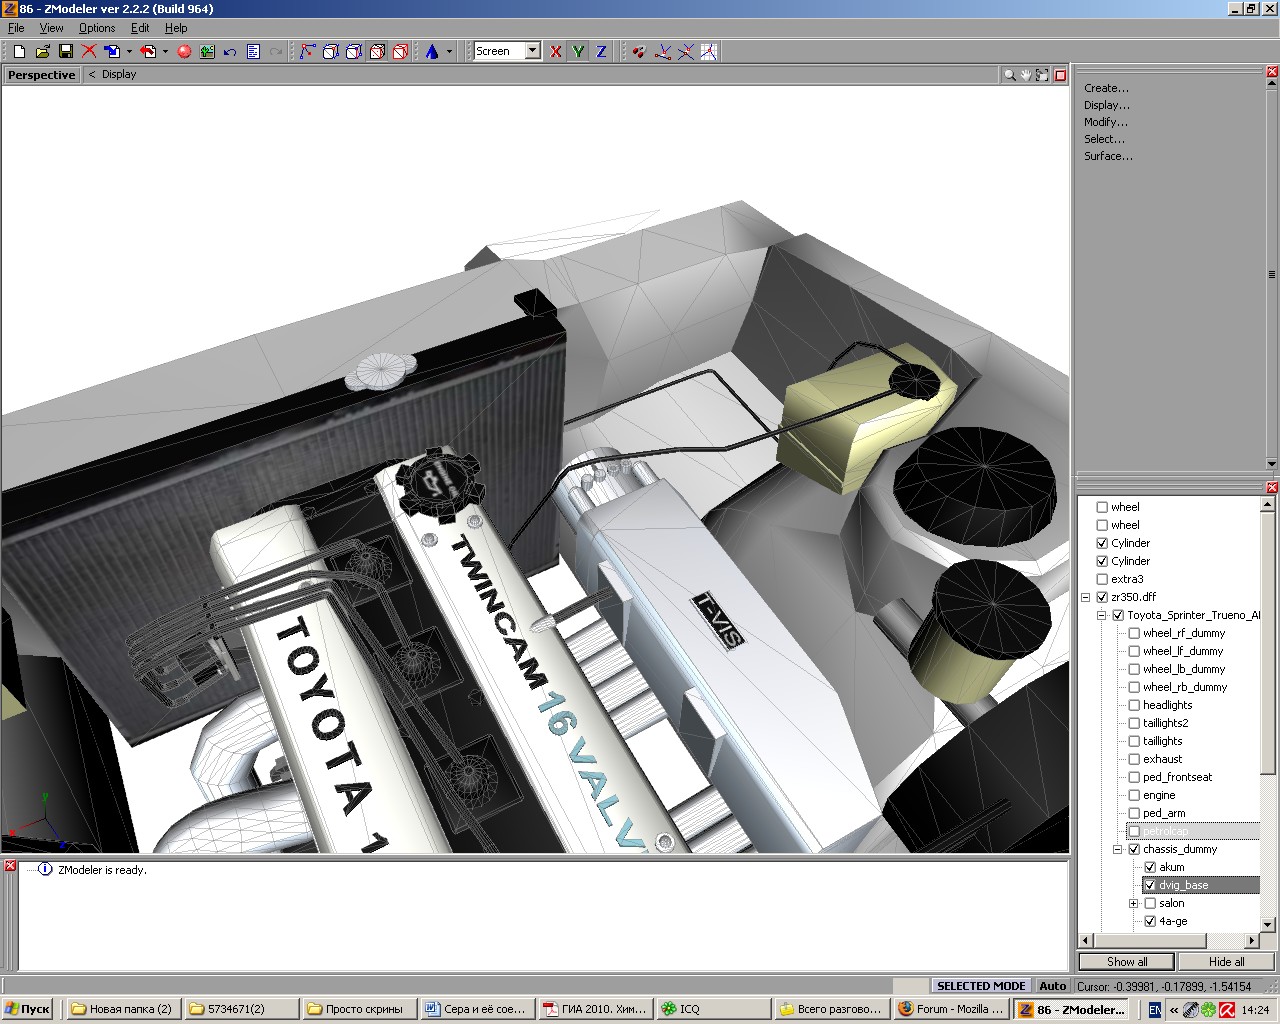This screenshot has height=1024, width=1280.
Task: Check the headlights checkbox
Action: click(x=1134, y=705)
